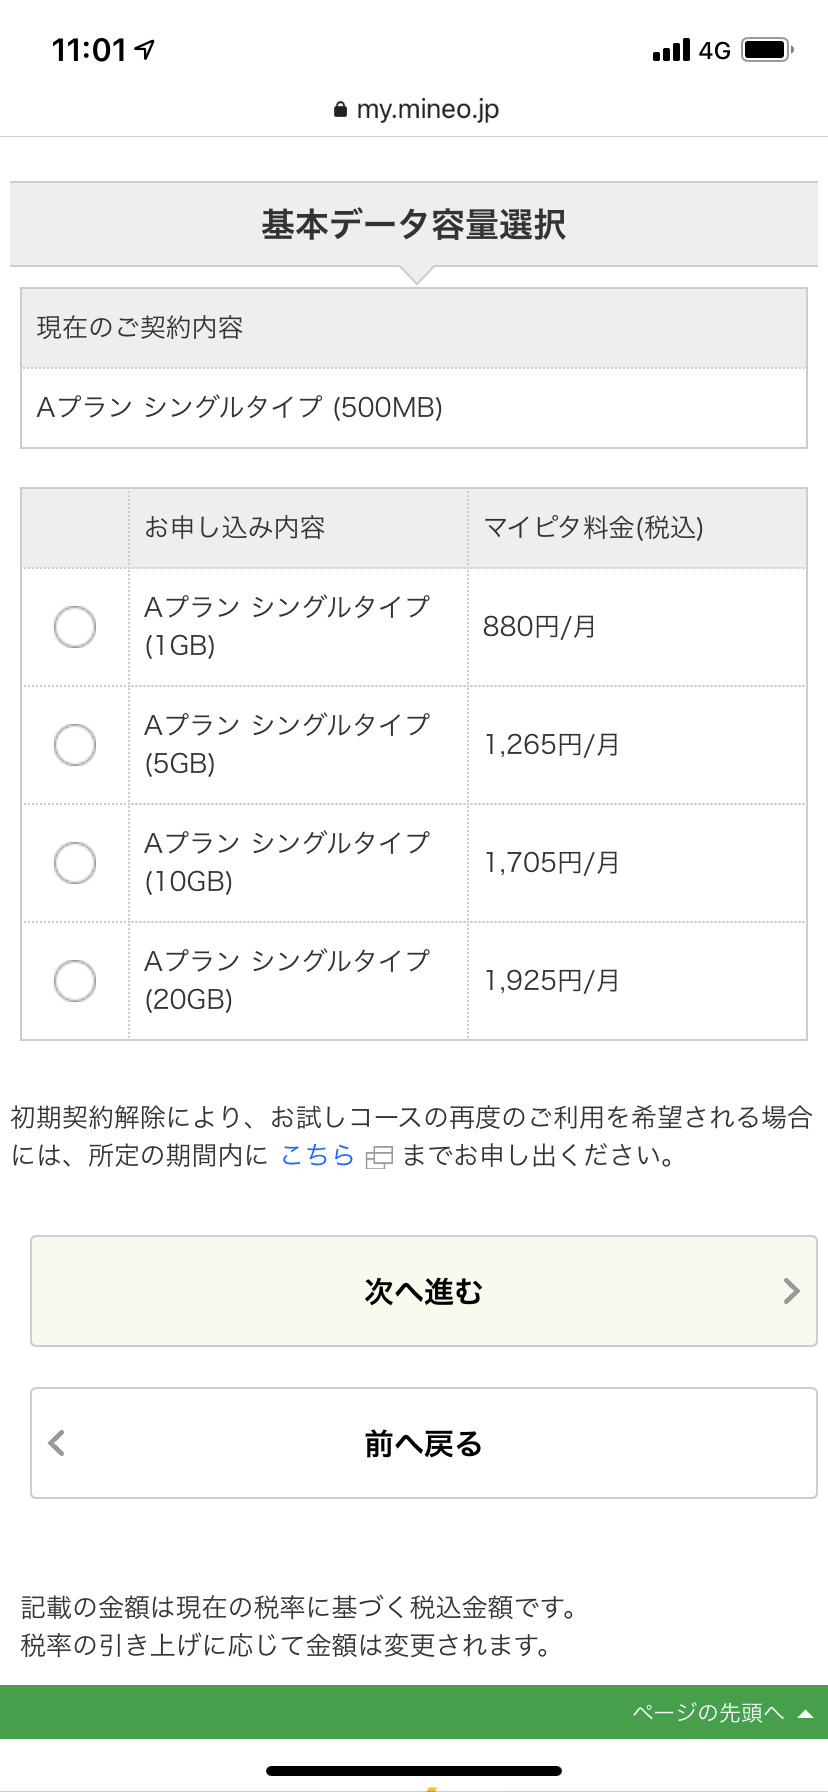This screenshot has height=1792, width=828.
Task: Tap the battery icon in status bar
Action: [767, 49]
